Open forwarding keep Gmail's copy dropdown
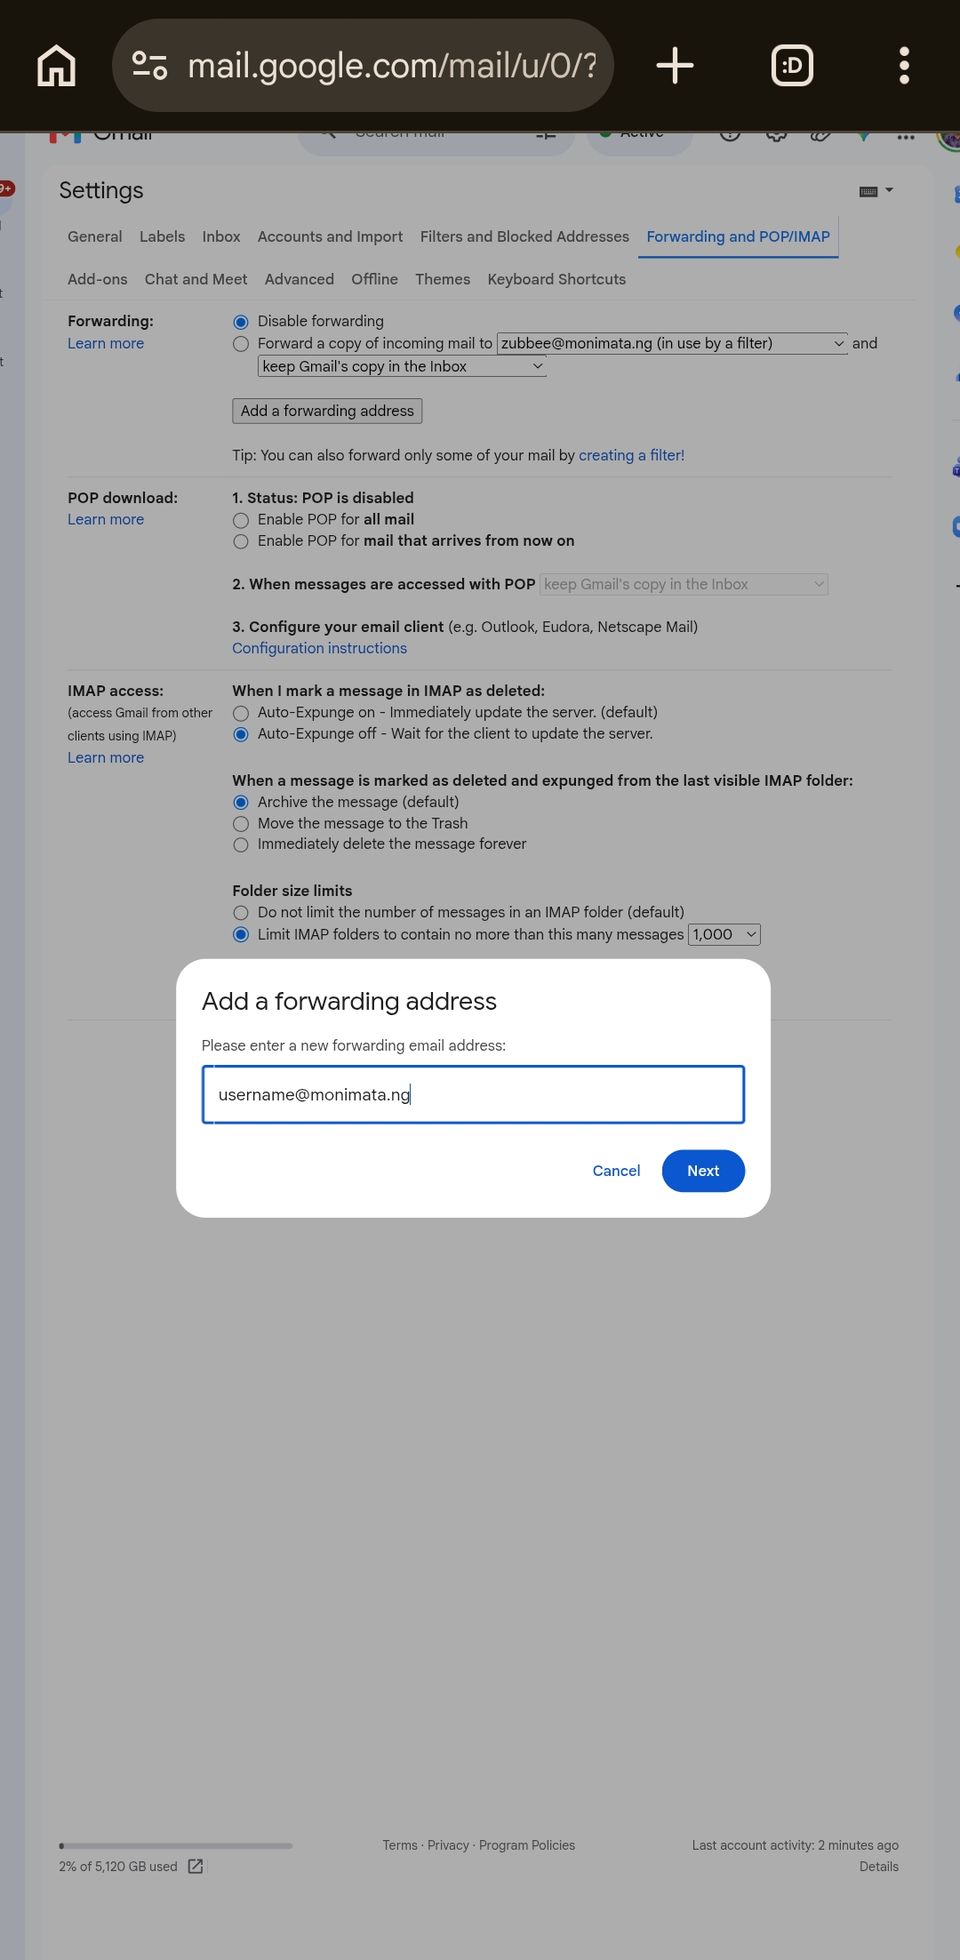The height and width of the screenshot is (1960, 960). click(x=402, y=366)
